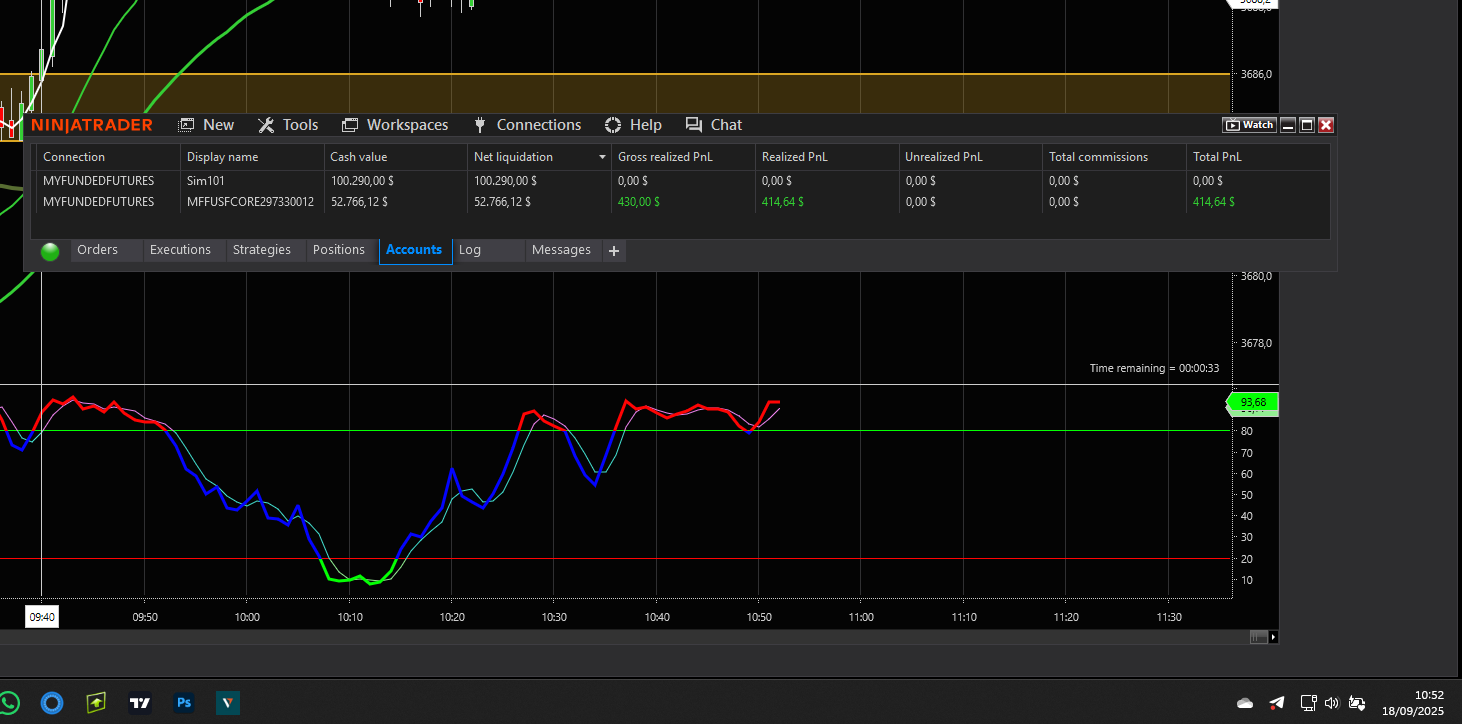
Task: Switch to the Positions tab
Action: coord(338,250)
